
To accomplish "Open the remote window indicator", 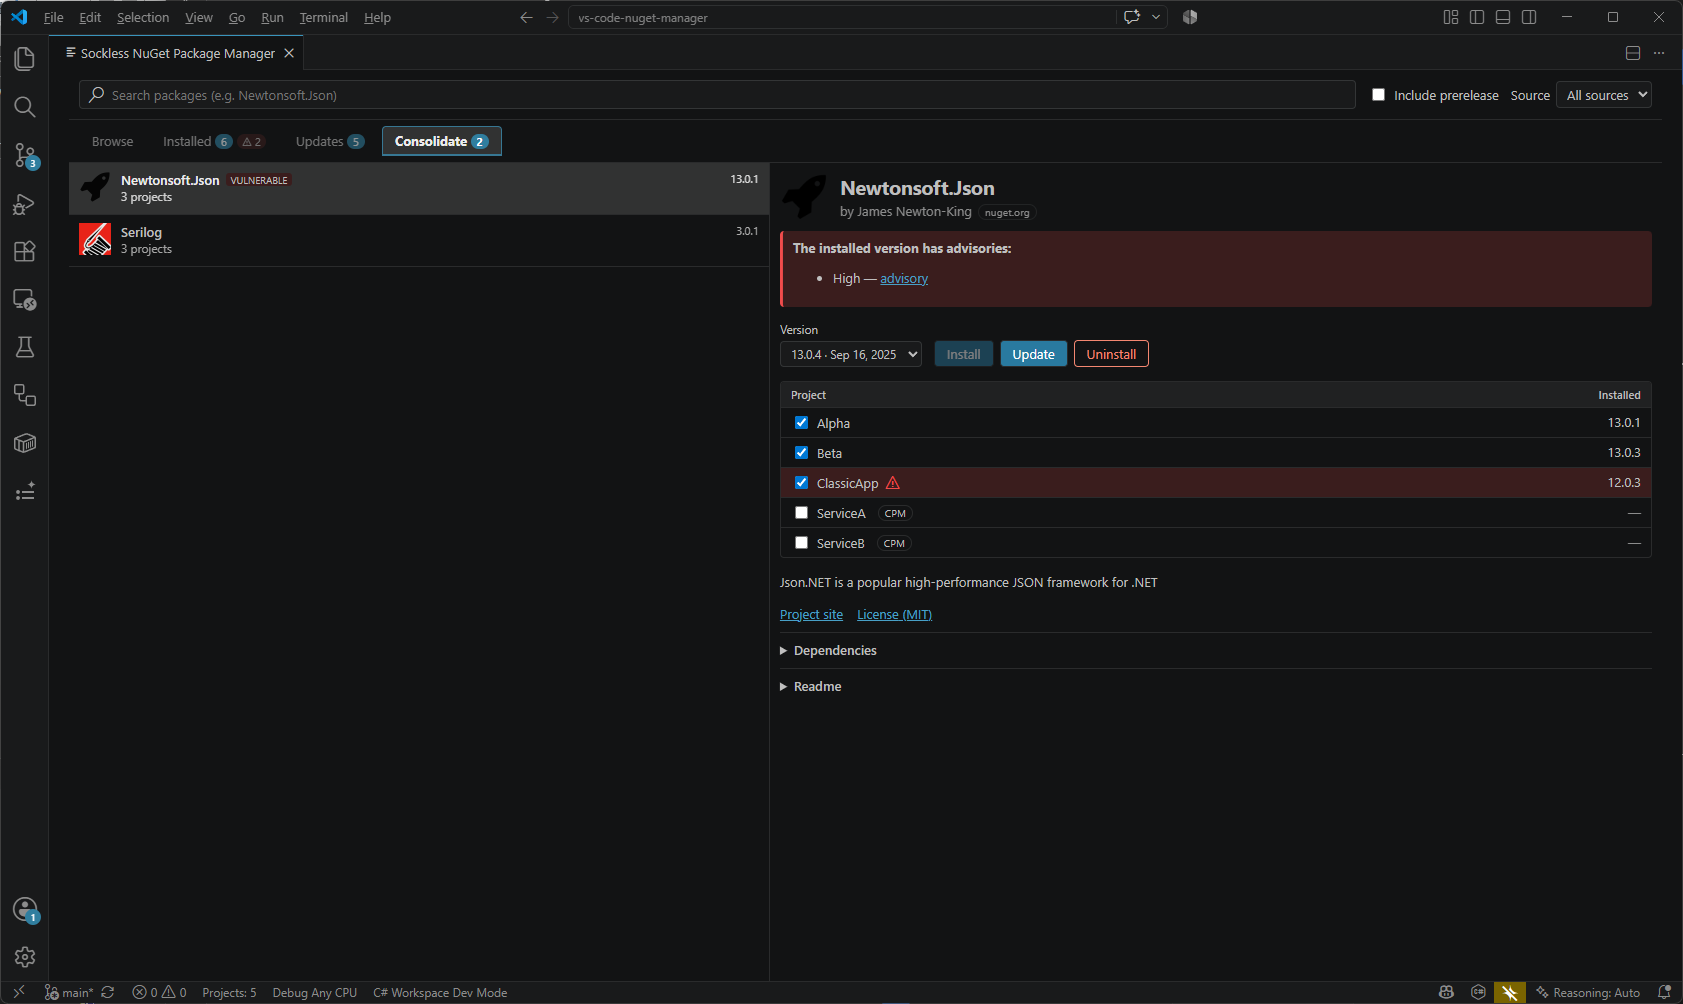I will pos(19,993).
